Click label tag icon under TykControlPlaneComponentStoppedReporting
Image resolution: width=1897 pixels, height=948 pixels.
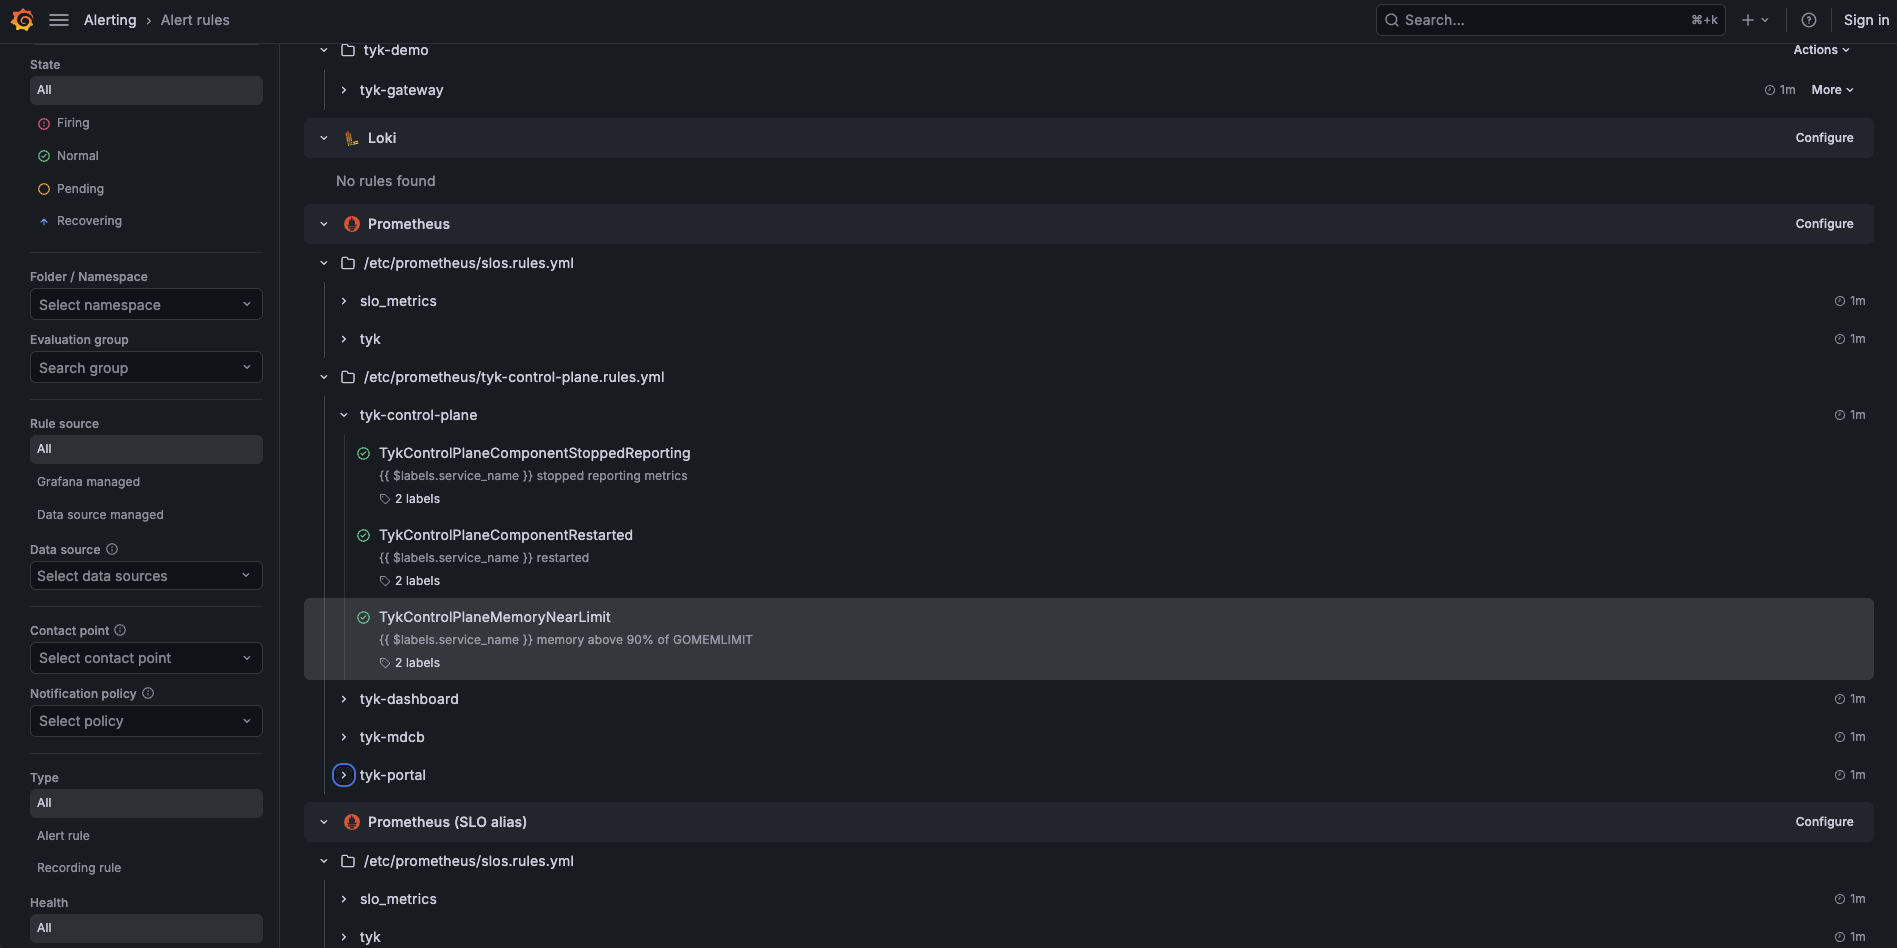pyautogui.click(x=385, y=499)
